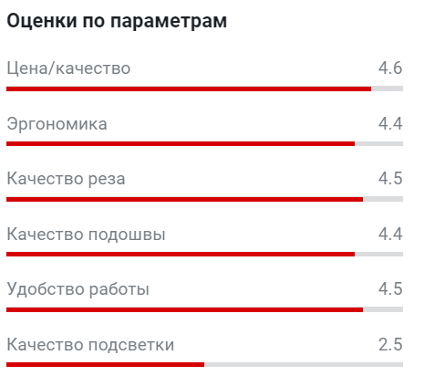Click the red part of Качество подсветки bar

105,365
